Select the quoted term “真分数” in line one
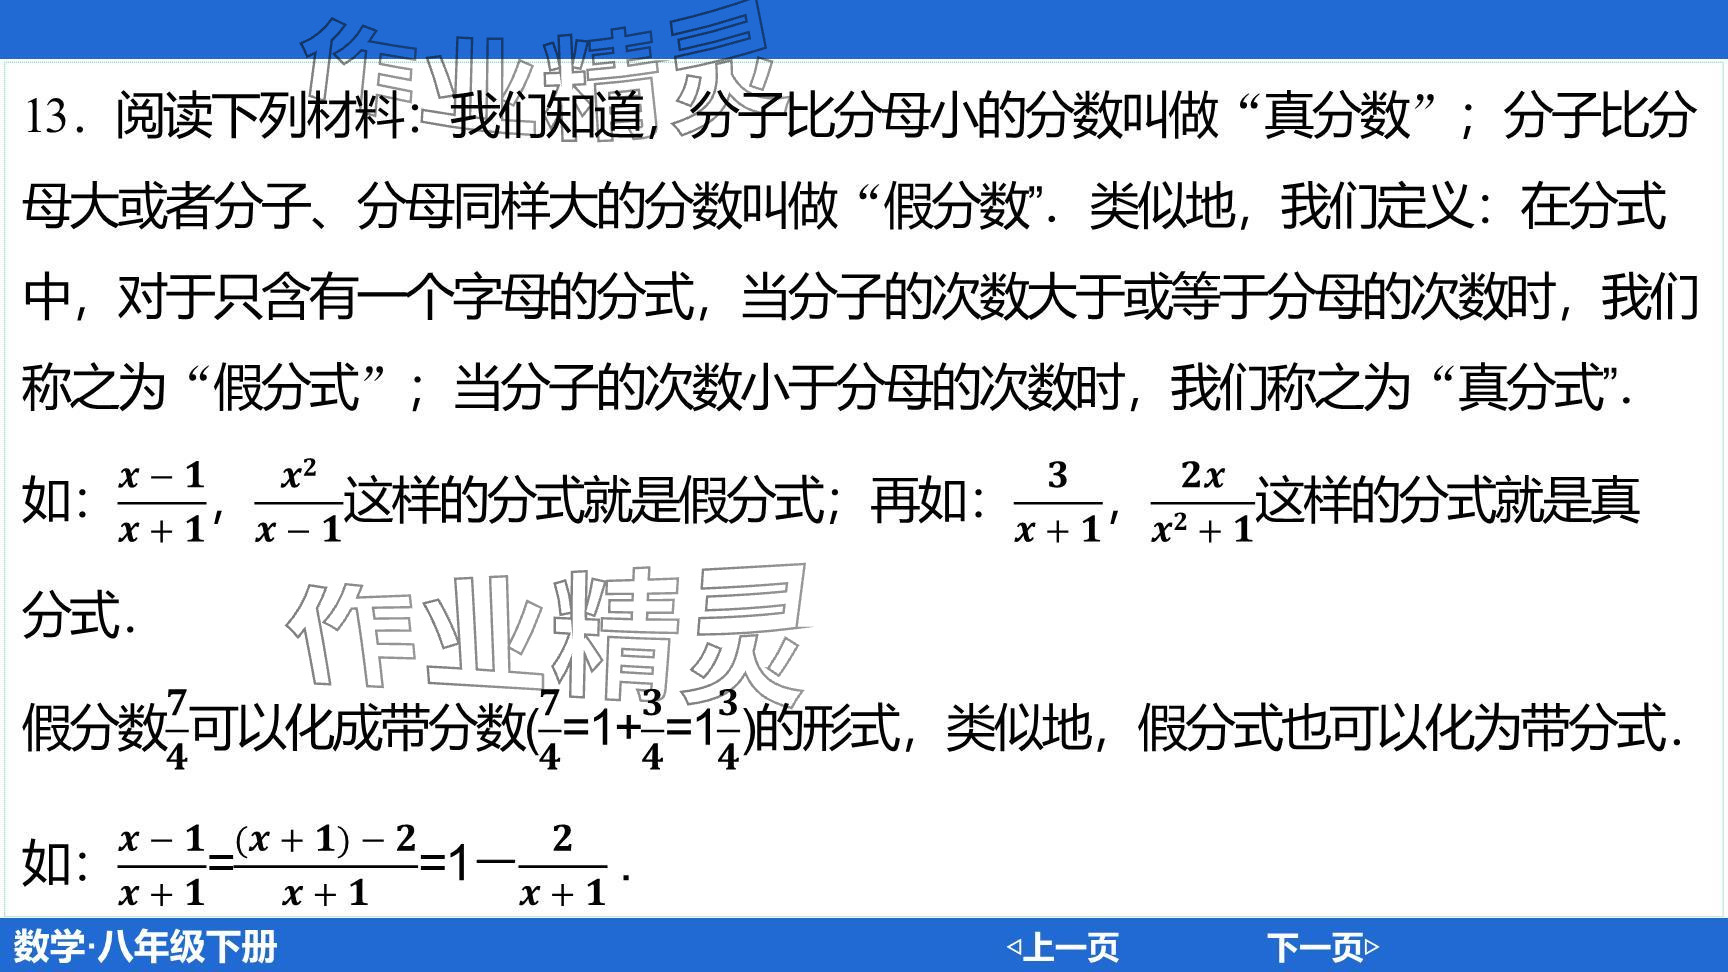1728x972 pixels. [x=1336, y=117]
